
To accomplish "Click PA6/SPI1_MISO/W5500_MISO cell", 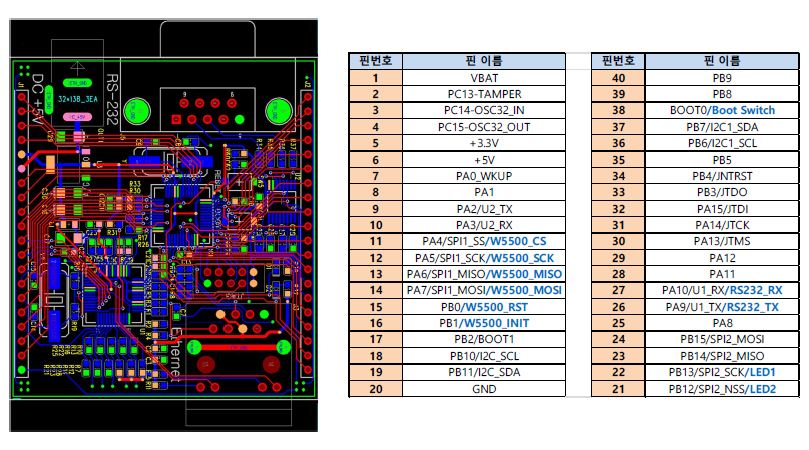I will point(484,274).
